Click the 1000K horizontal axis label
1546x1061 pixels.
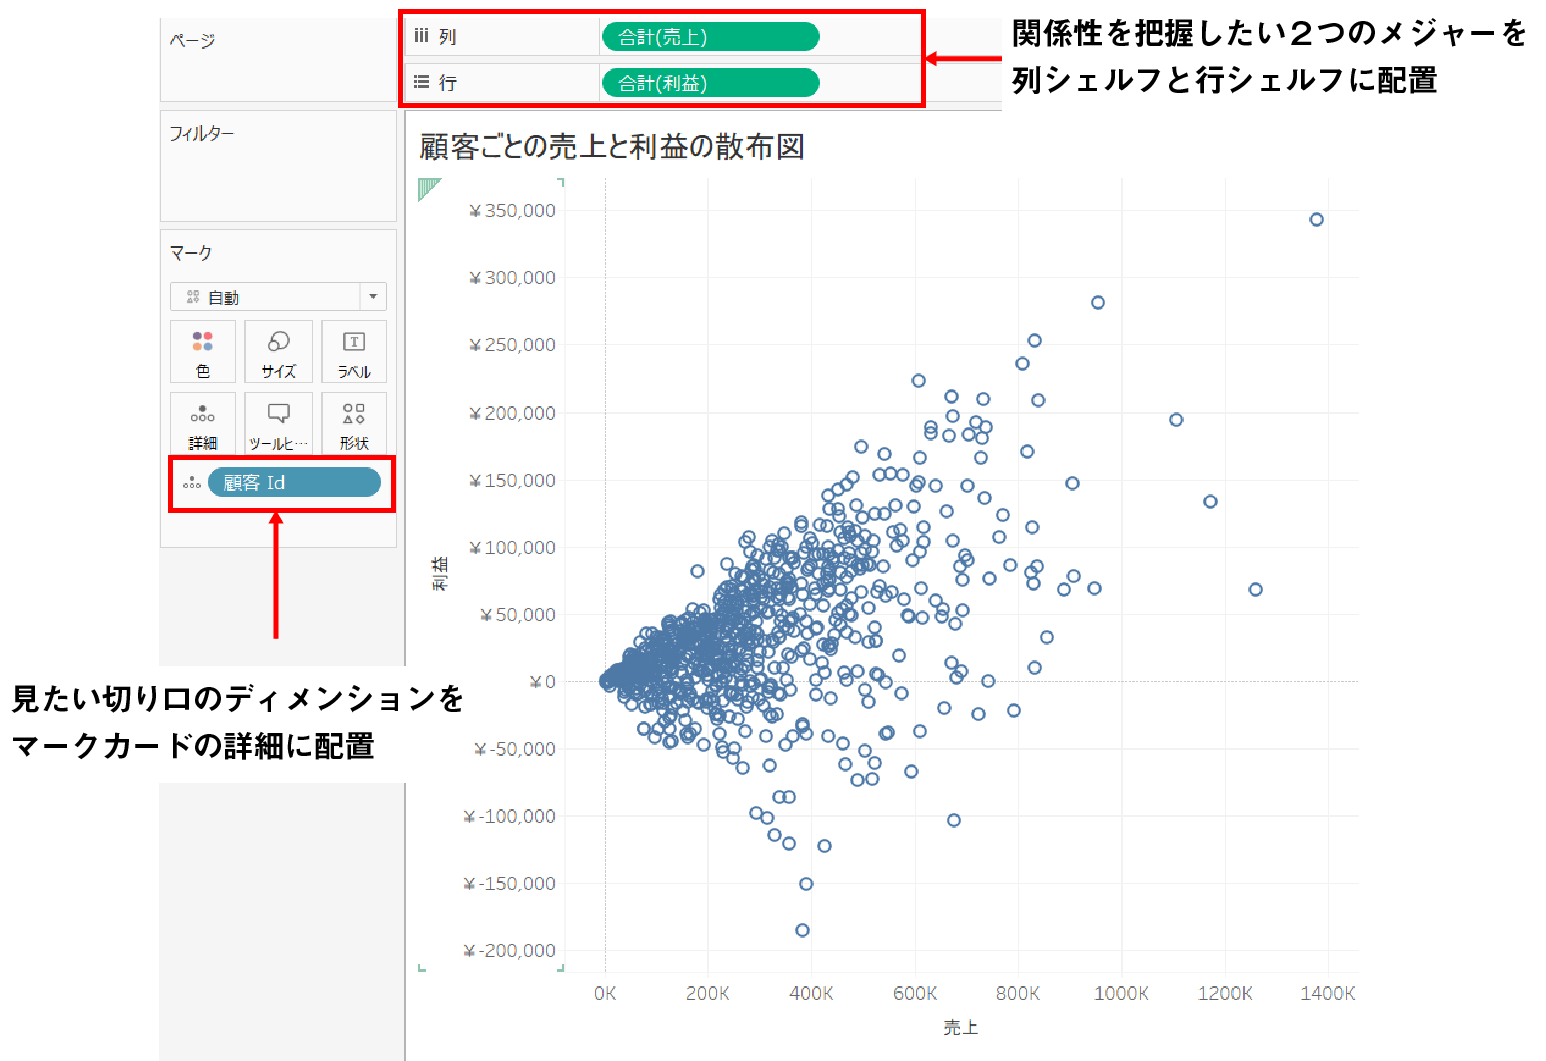tap(1121, 994)
